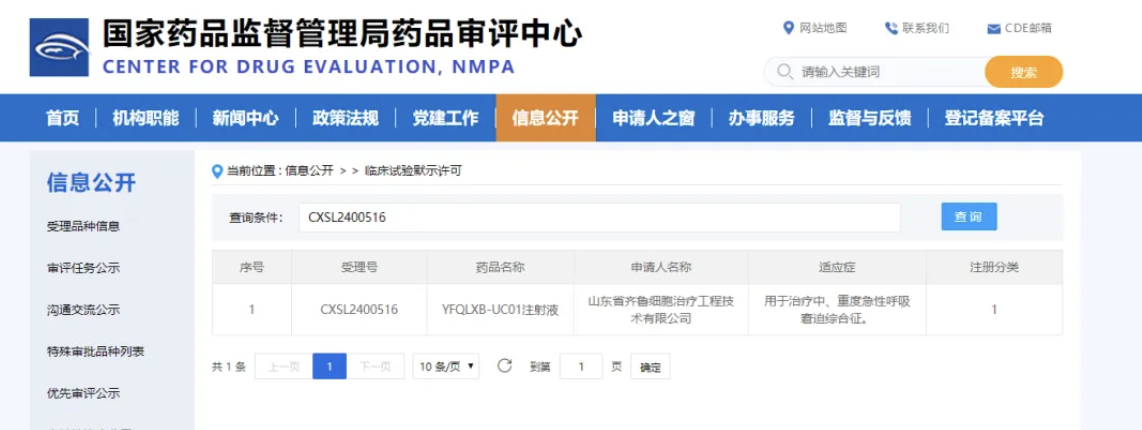The image size is (1142, 430).
Task: Click the magnifier icon in keyword search
Action: pyautogui.click(x=783, y=72)
